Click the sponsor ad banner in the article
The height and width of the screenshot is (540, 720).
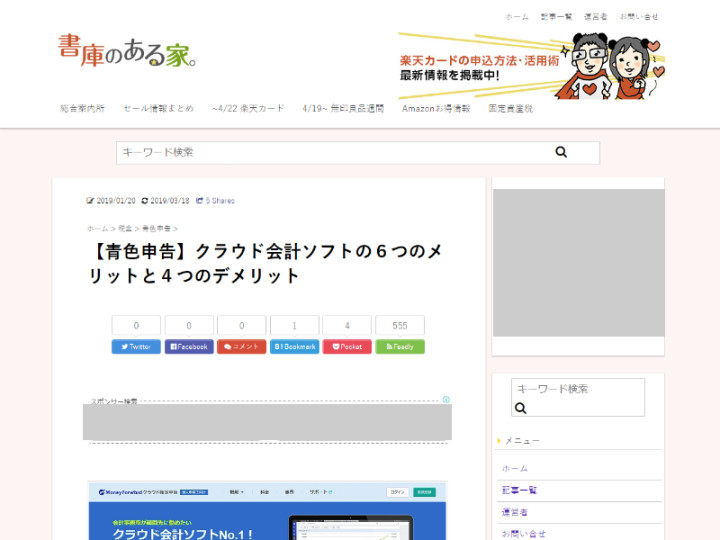pyautogui.click(x=267, y=422)
